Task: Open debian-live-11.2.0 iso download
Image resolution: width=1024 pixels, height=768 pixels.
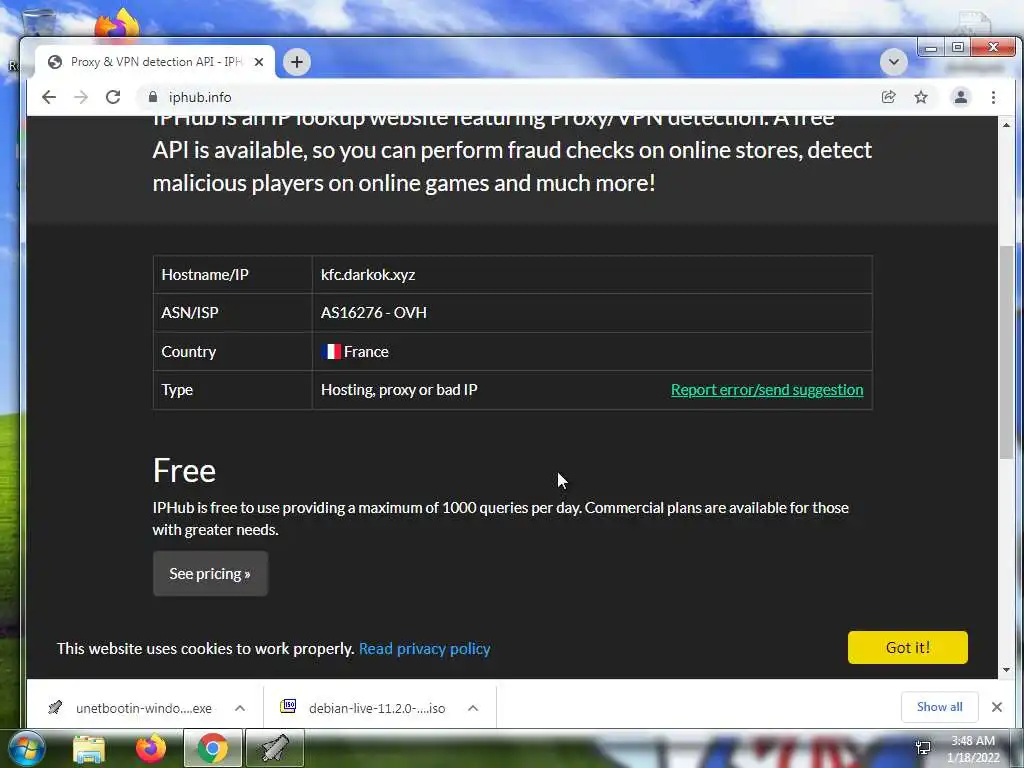Action: [364, 708]
